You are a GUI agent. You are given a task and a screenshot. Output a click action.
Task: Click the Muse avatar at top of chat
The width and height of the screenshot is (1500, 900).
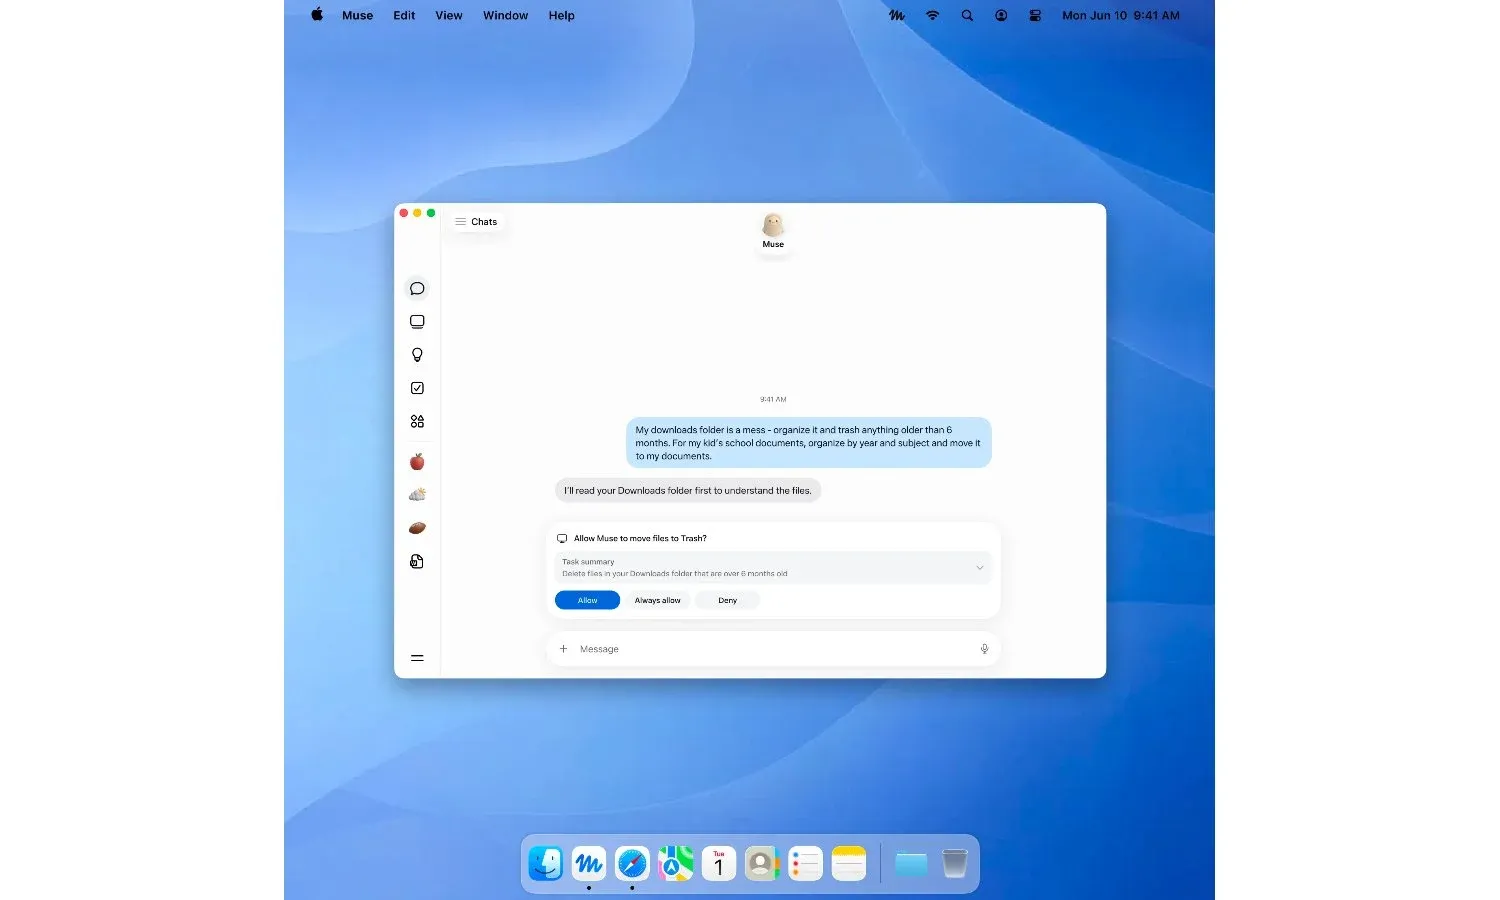[x=773, y=225]
